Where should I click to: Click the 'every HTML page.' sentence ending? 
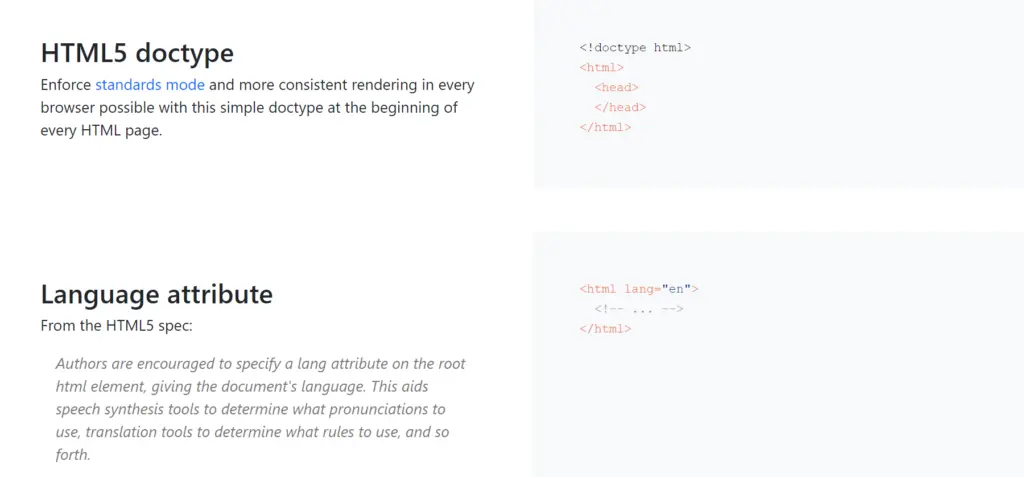pyautogui.click(x=101, y=131)
